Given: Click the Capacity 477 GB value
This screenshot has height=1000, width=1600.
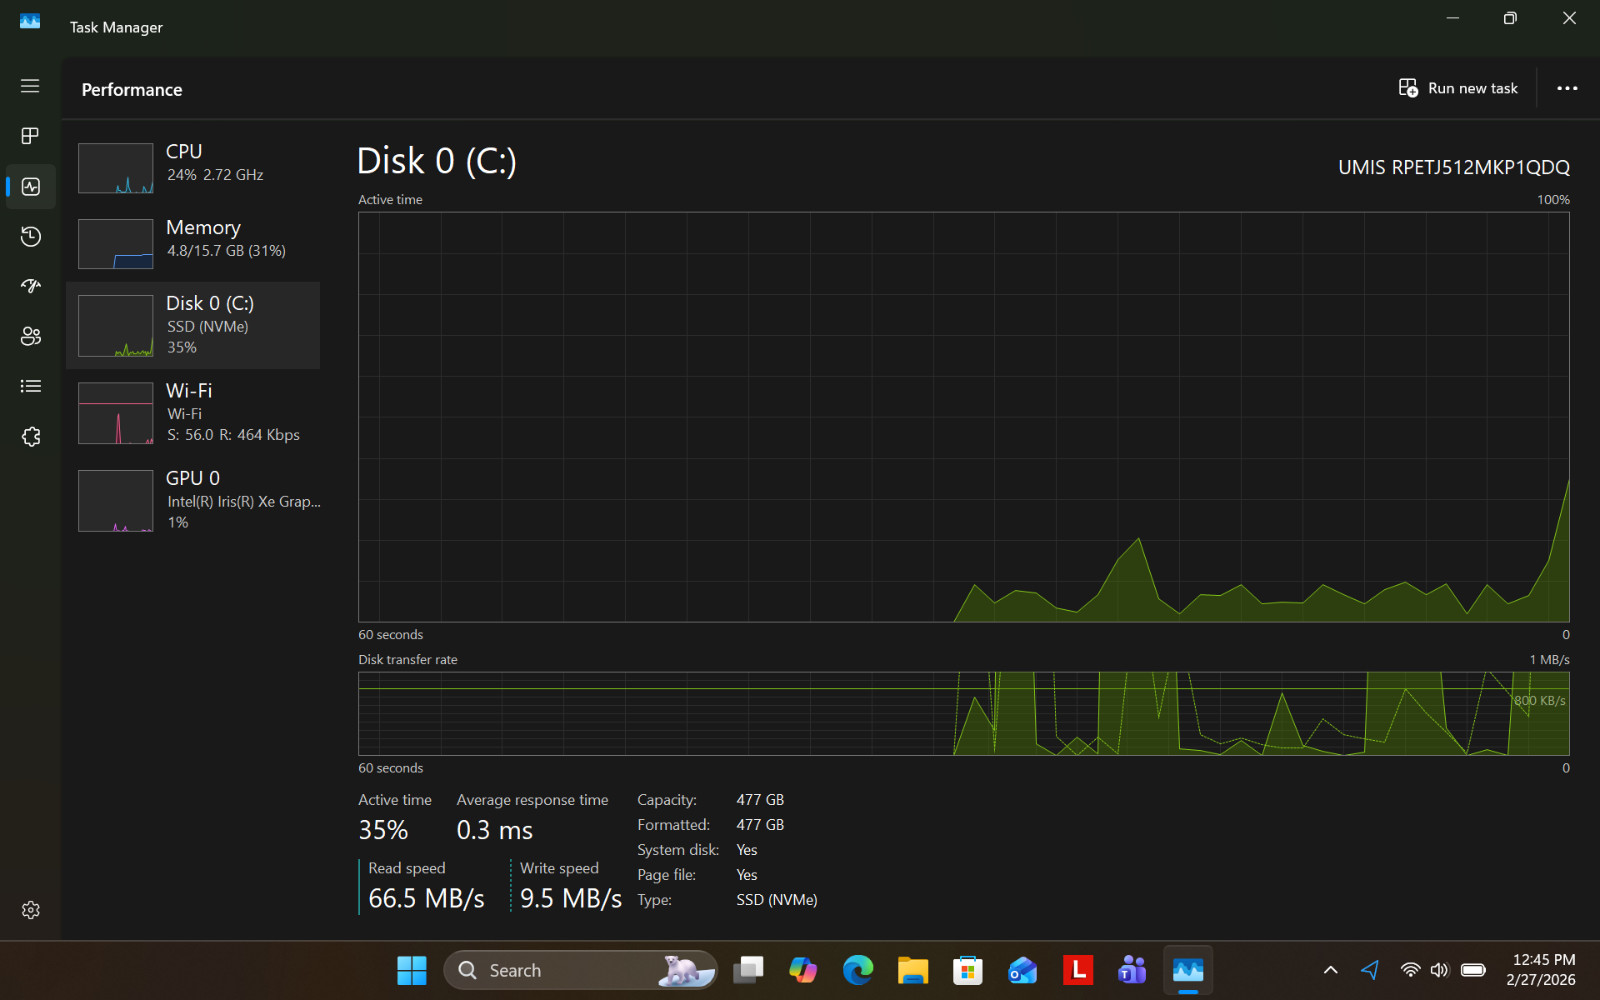Looking at the screenshot, I should coord(760,800).
